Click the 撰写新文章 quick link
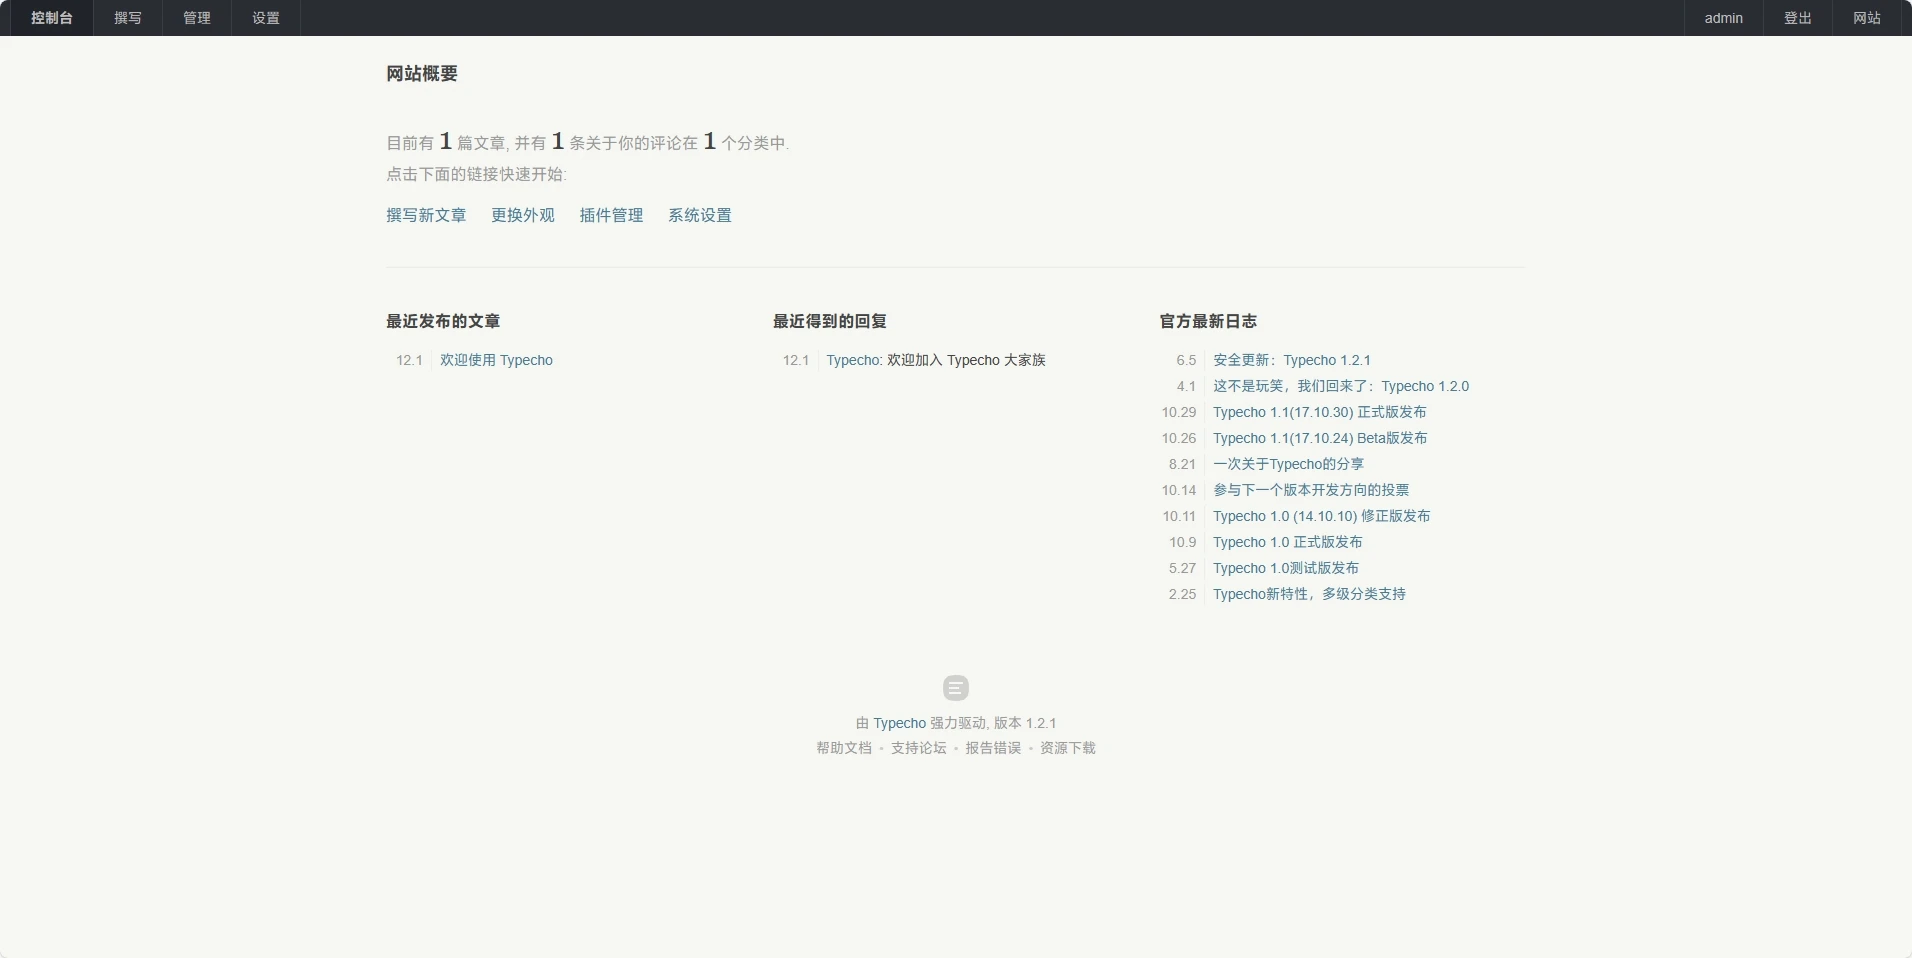The height and width of the screenshot is (958, 1912). click(426, 215)
